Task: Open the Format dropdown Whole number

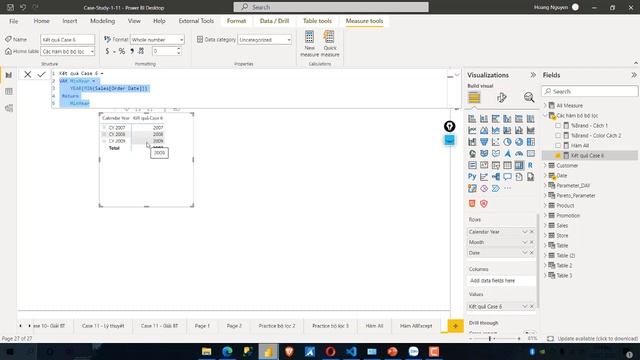Action: pyautogui.click(x=157, y=40)
